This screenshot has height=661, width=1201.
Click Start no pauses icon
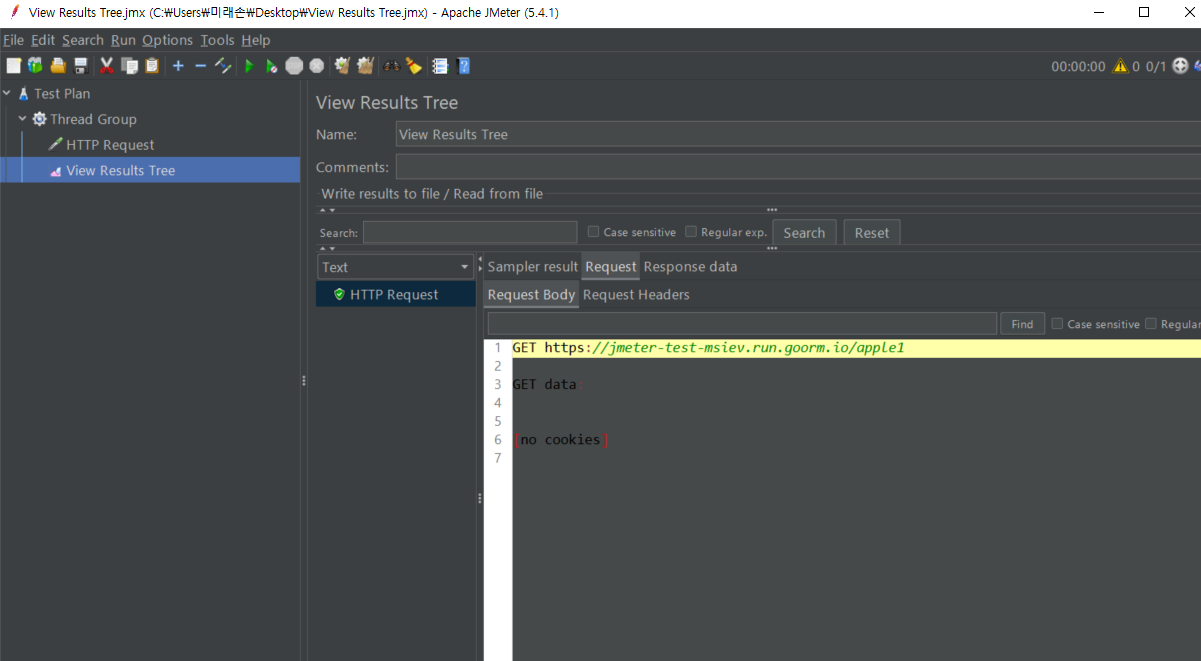tap(271, 66)
